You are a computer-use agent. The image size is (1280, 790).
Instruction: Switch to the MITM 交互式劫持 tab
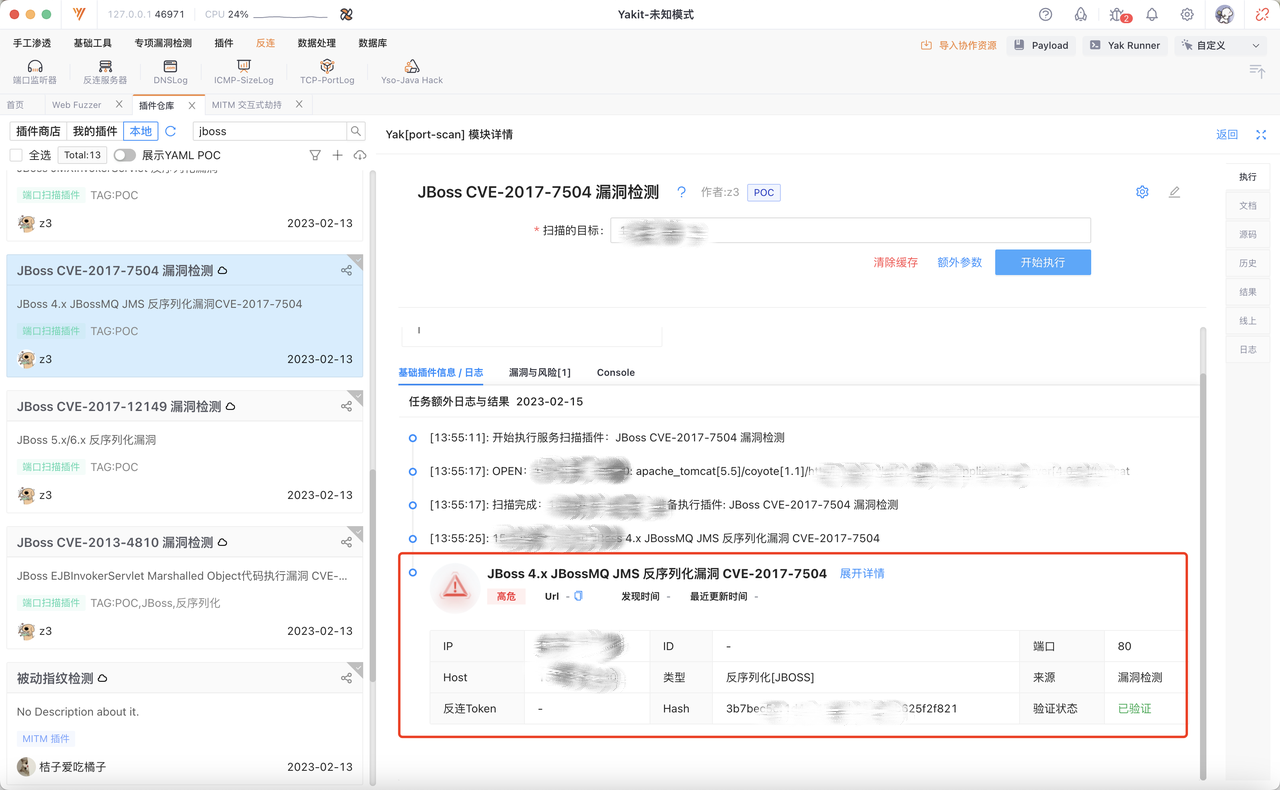click(247, 105)
